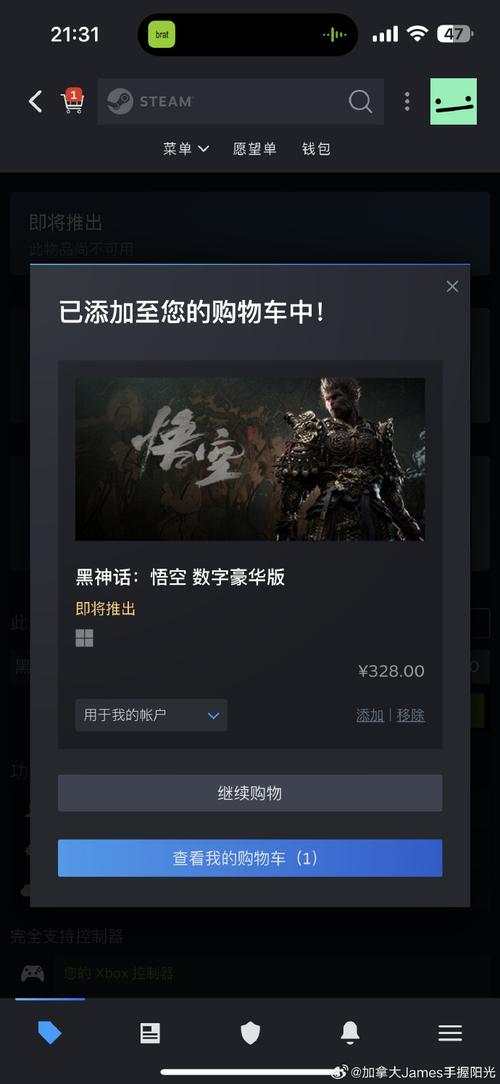Open the 钱包 wallet menu item
The image size is (500, 1084).
click(x=316, y=149)
